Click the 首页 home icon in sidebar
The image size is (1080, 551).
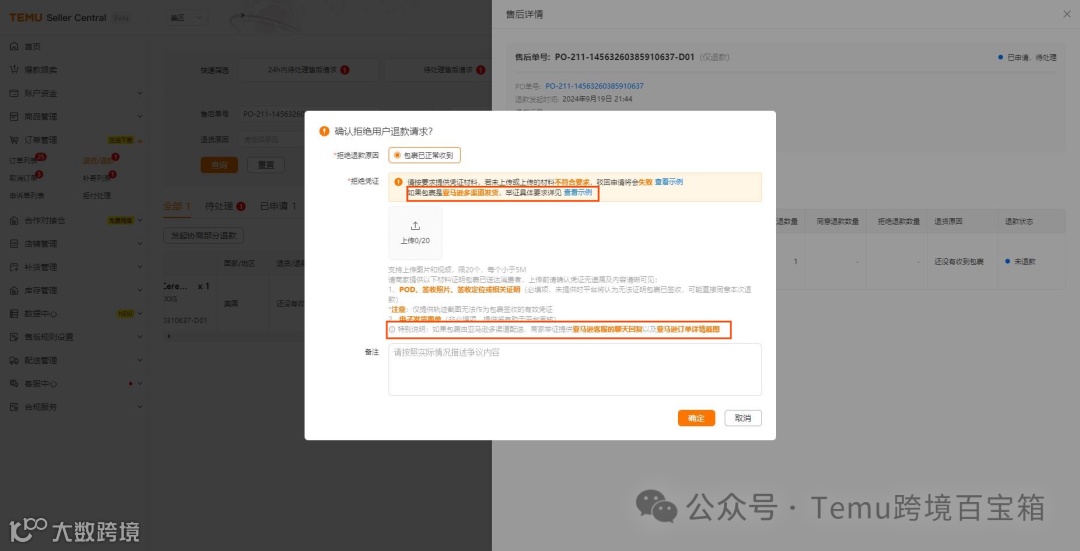click(14, 46)
